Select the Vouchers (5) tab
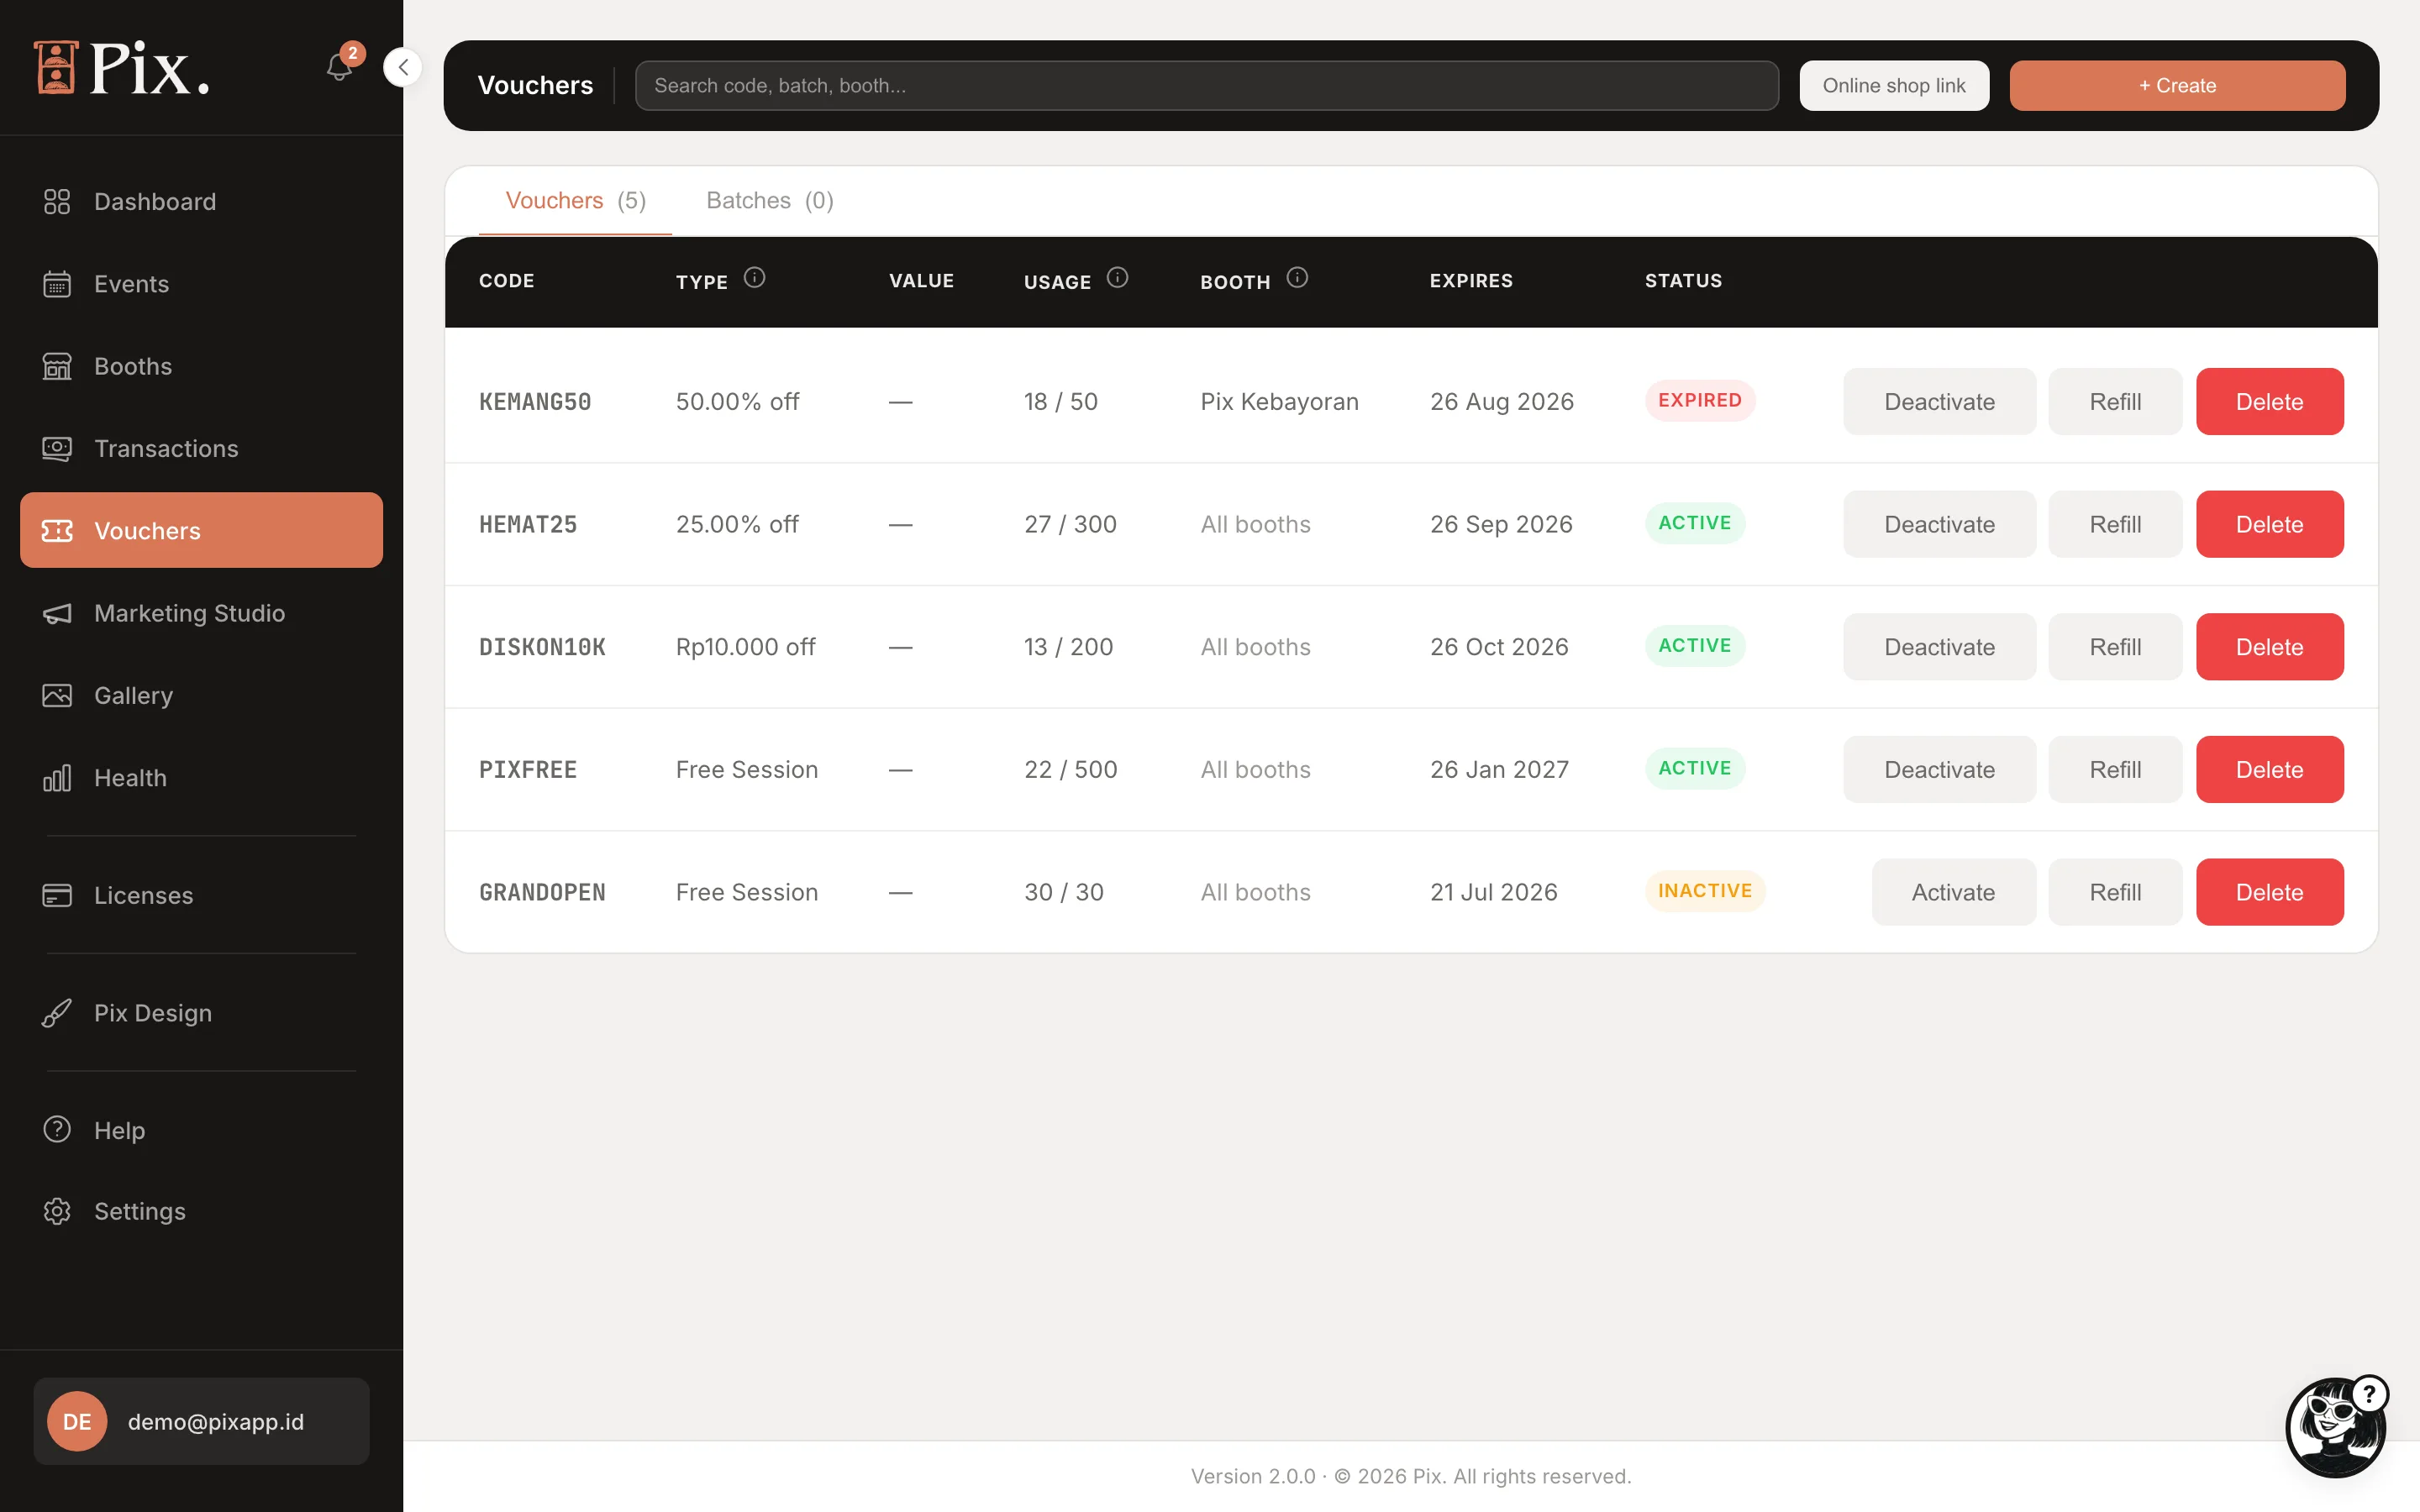2420x1512 pixels. click(576, 201)
